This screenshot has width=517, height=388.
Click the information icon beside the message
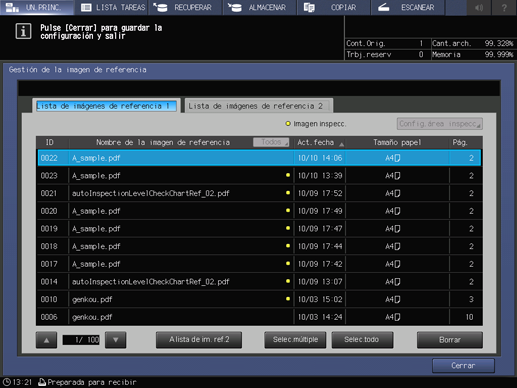tap(23, 31)
